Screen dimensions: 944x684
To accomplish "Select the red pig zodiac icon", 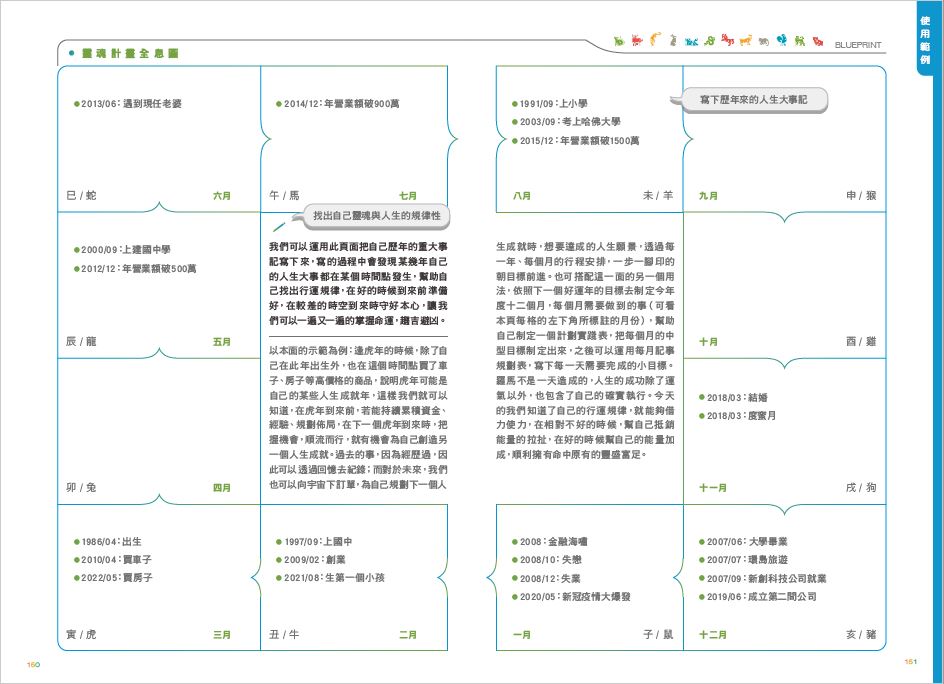I will pos(818,41).
